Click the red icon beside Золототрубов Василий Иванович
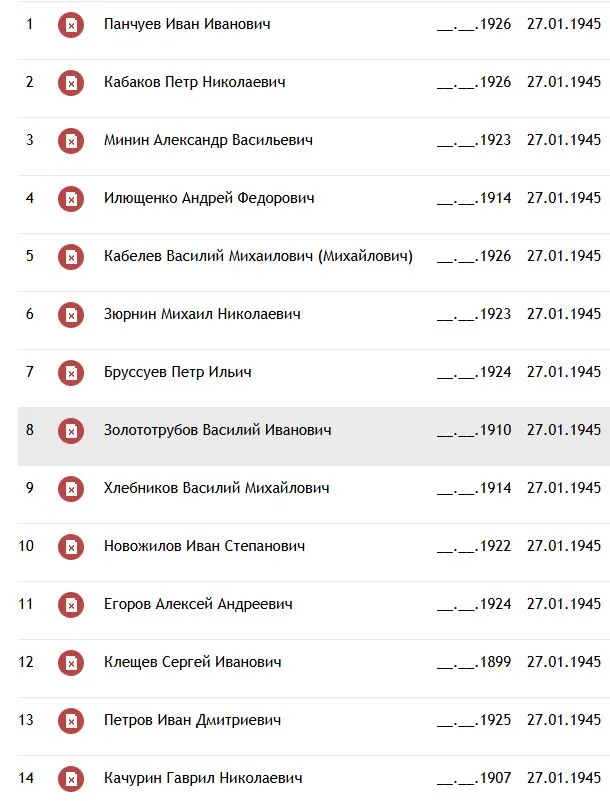Image resolution: width=610 pixels, height=801 pixels. (x=71, y=431)
